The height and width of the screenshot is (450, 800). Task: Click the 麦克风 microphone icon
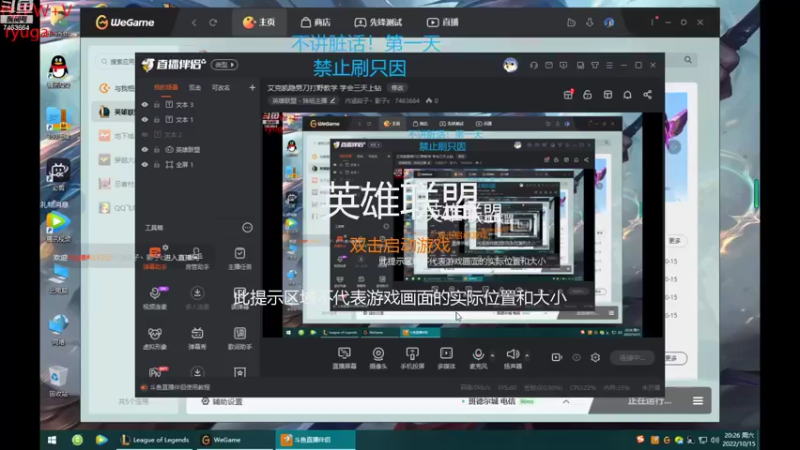pyautogui.click(x=478, y=354)
